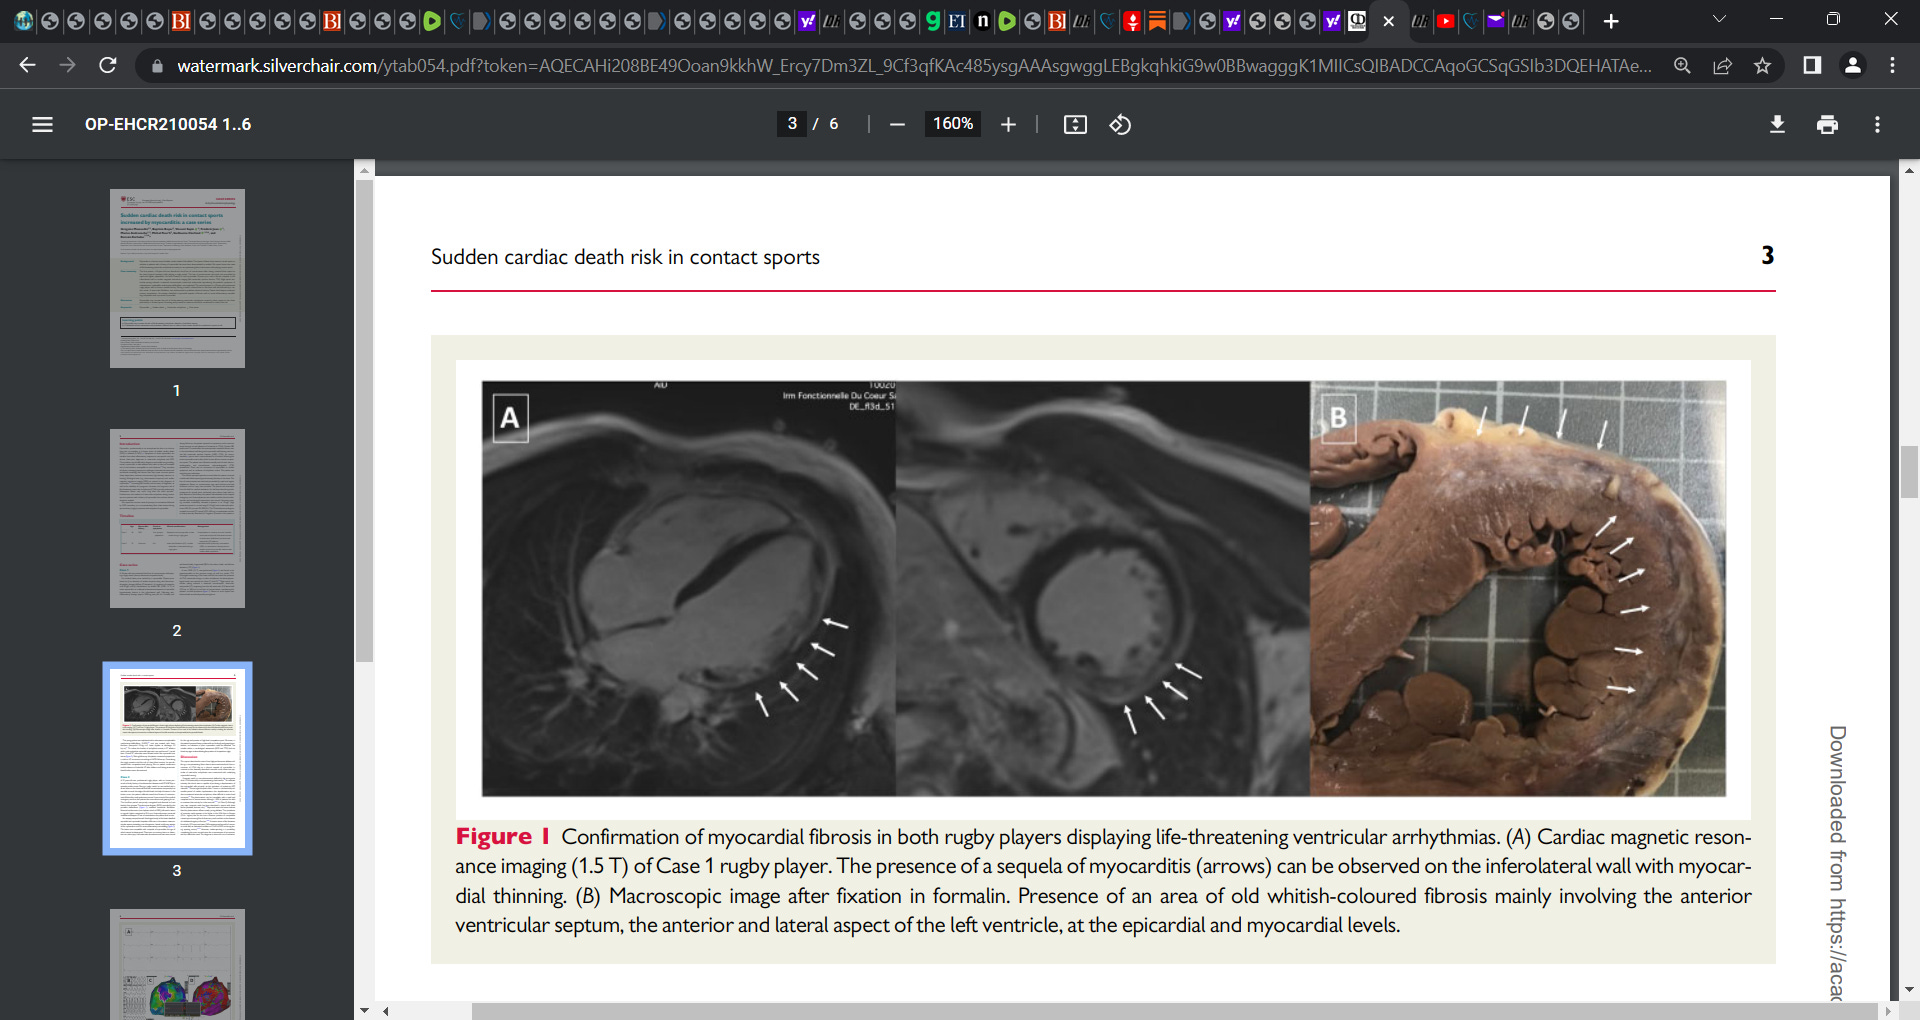The width and height of the screenshot is (1920, 1020).
Task: Open the PDF viewer more actions menu
Action: (1877, 124)
